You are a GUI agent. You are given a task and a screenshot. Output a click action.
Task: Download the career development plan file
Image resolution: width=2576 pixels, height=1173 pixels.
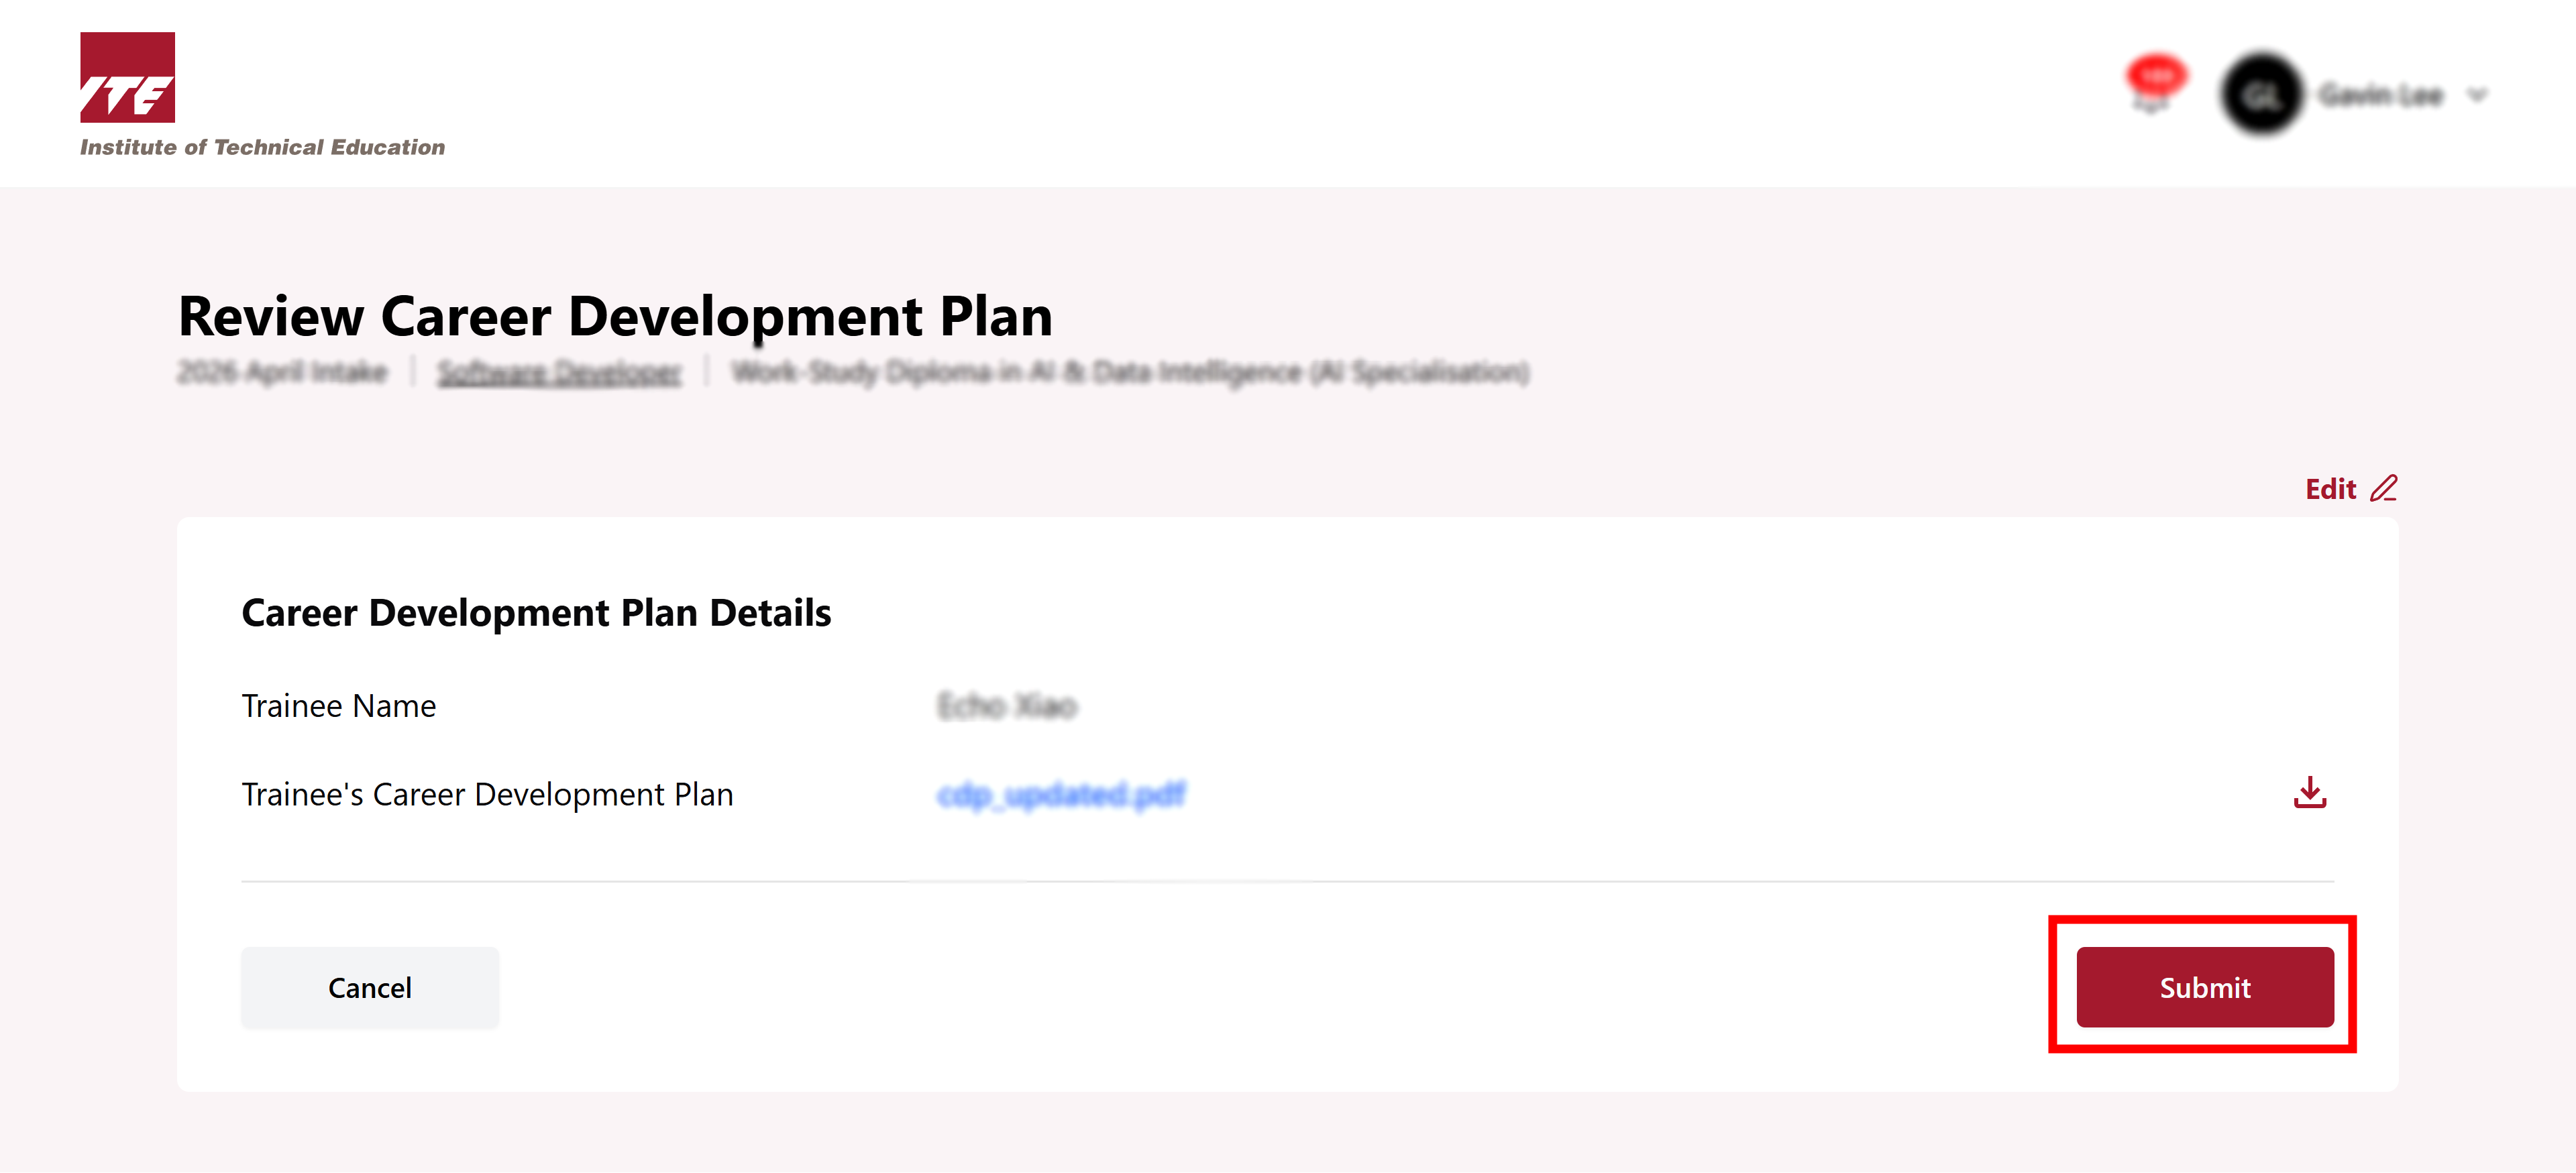pyautogui.click(x=2309, y=793)
